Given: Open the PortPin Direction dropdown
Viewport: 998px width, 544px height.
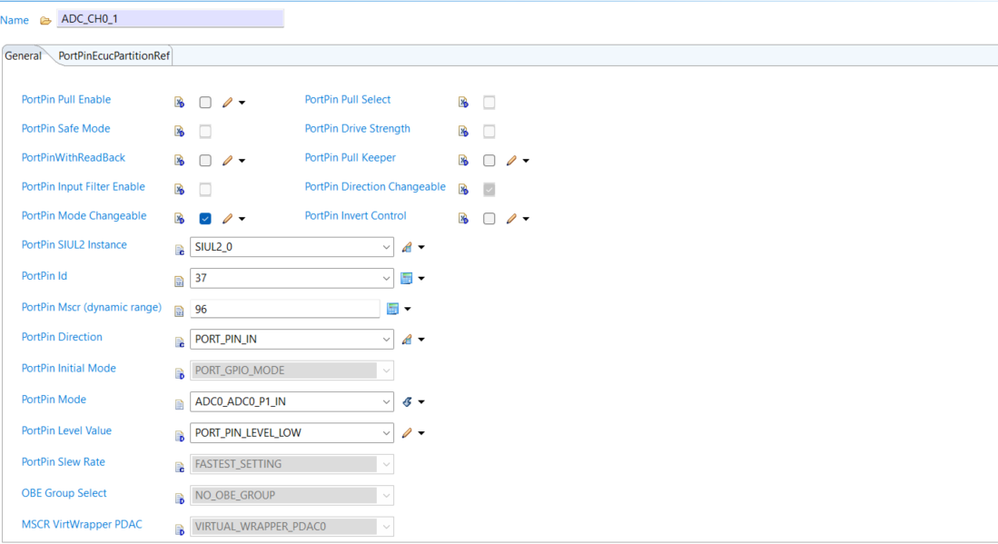Looking at the screenshot, I should (386, 340).
